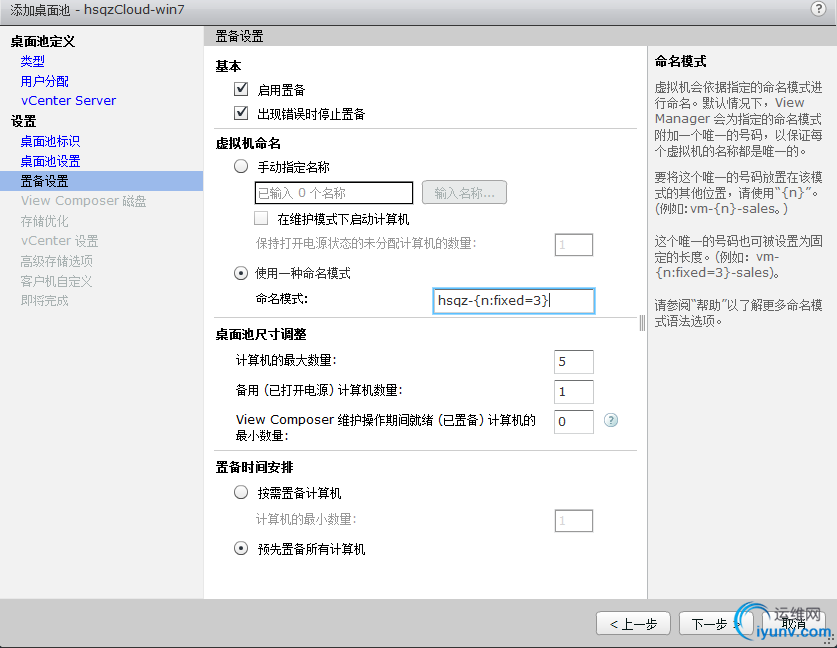Select the 按需置备计算机 radio button
Viewport: 837px width, 648px height.
241,492
